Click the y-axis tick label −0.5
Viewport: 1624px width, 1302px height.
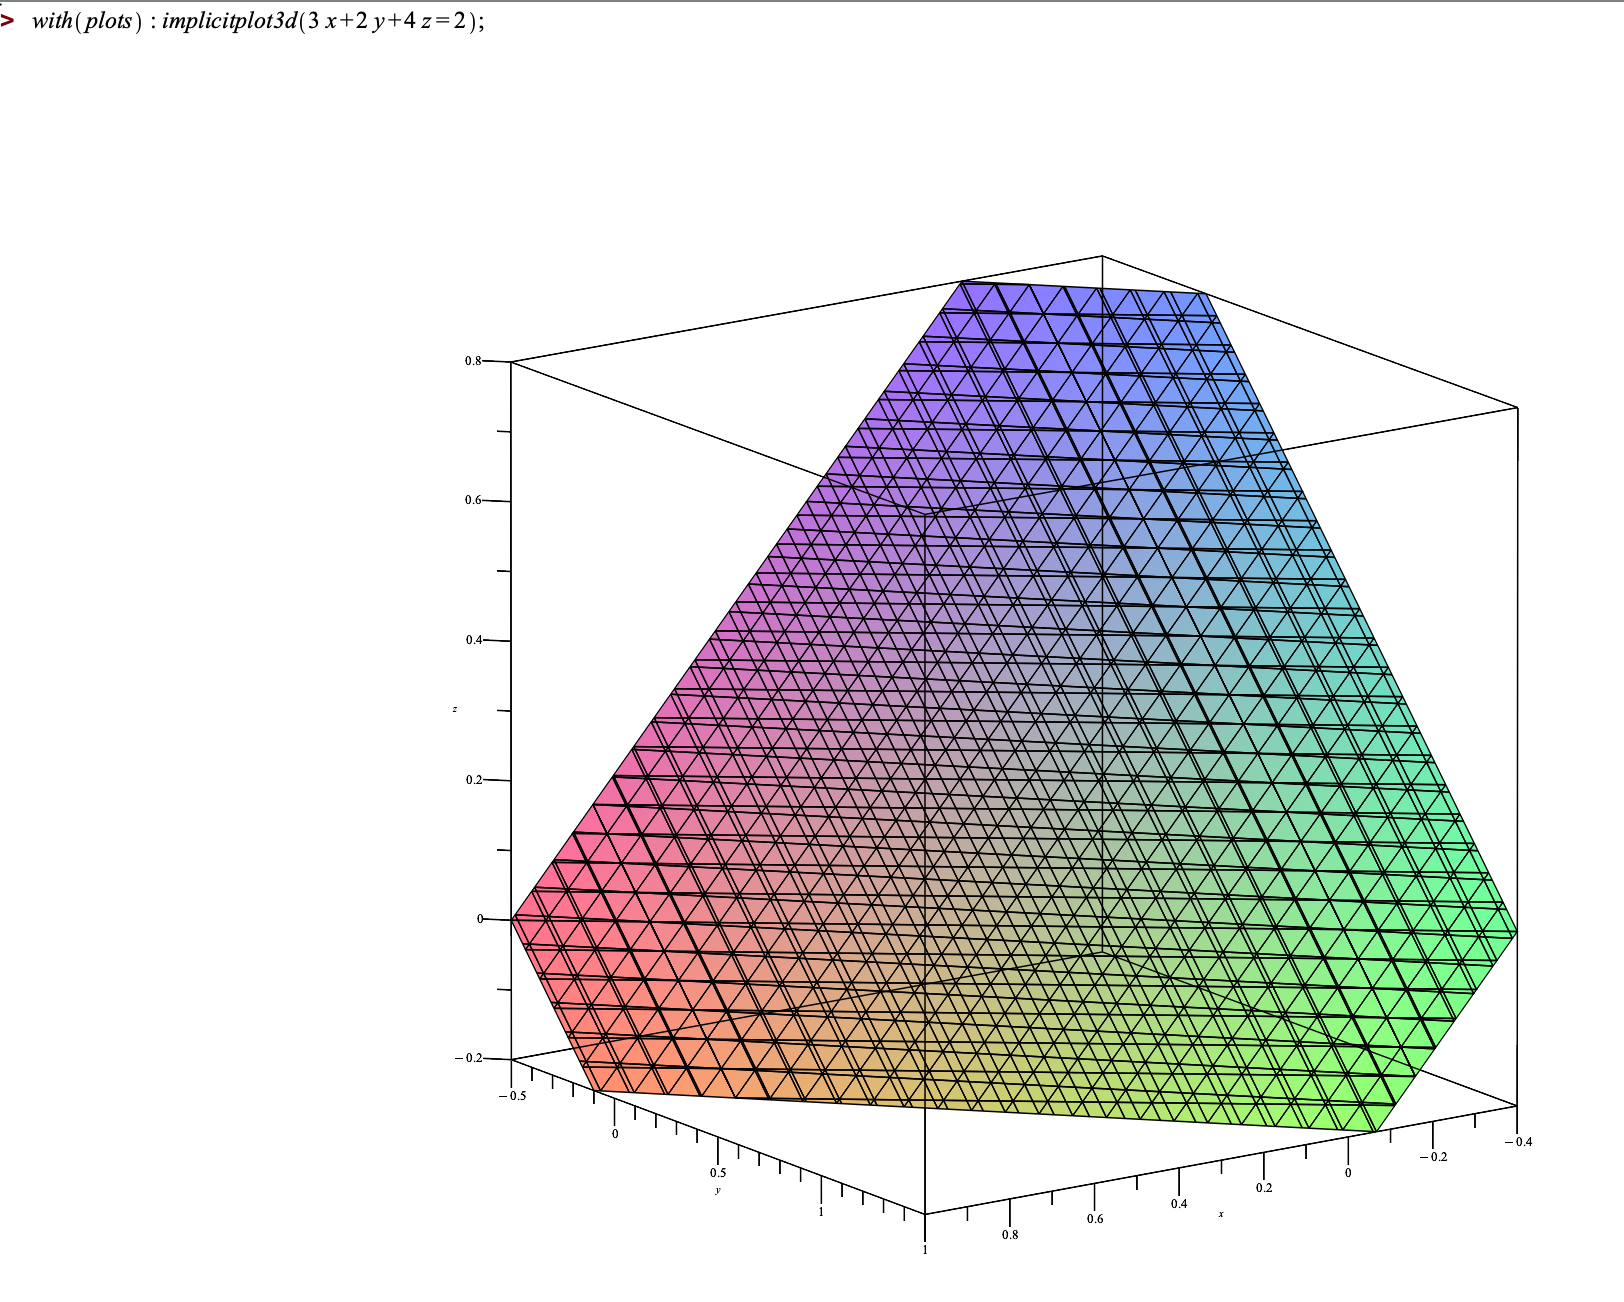[x=512, y=1096]
